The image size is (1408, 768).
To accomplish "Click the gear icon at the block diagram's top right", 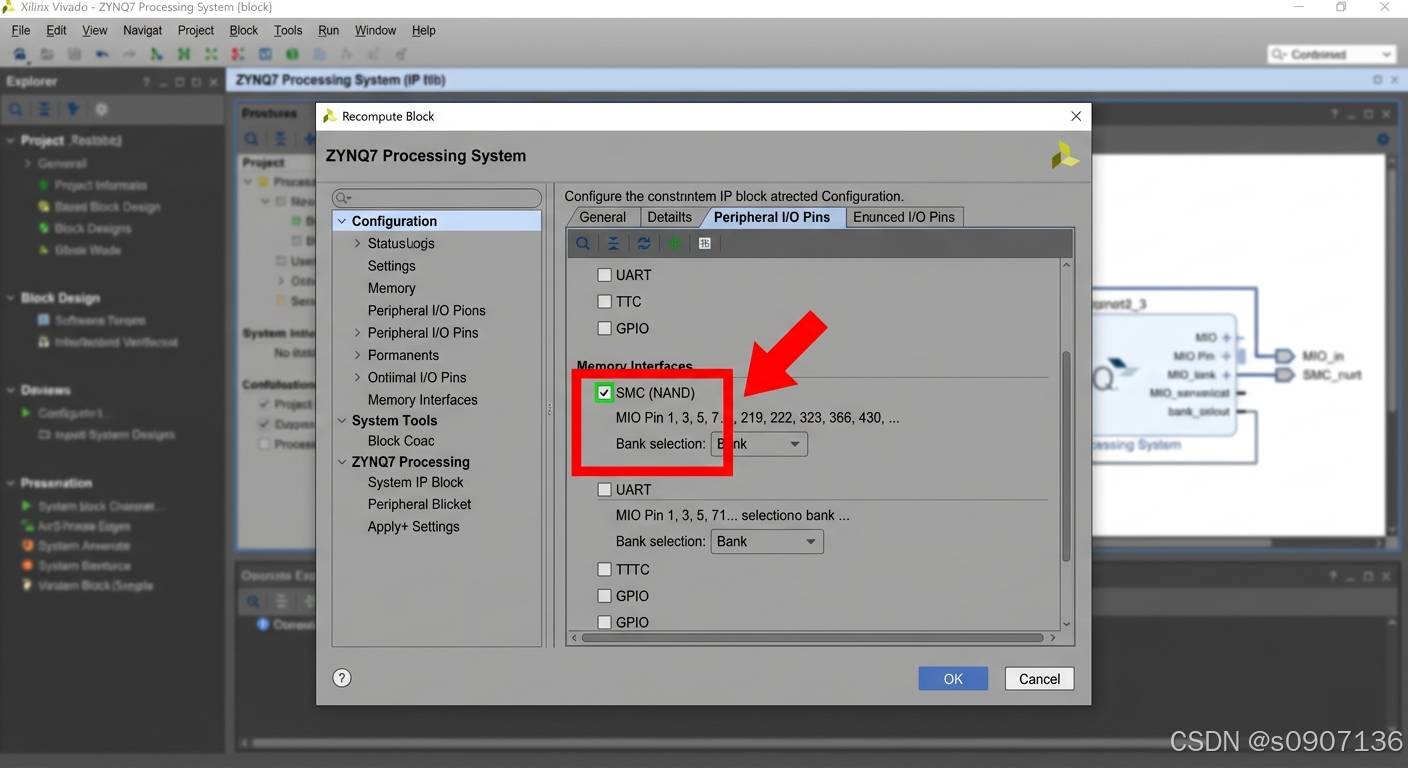I will (x=1383, y=139).
